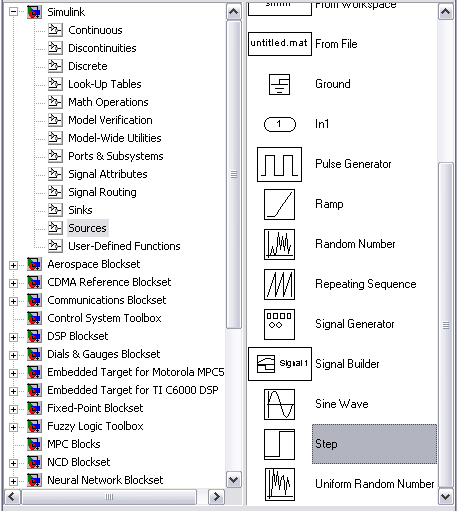
Task: Click the Math Operations sublibrary icon
Action: (x=55, y=102)
